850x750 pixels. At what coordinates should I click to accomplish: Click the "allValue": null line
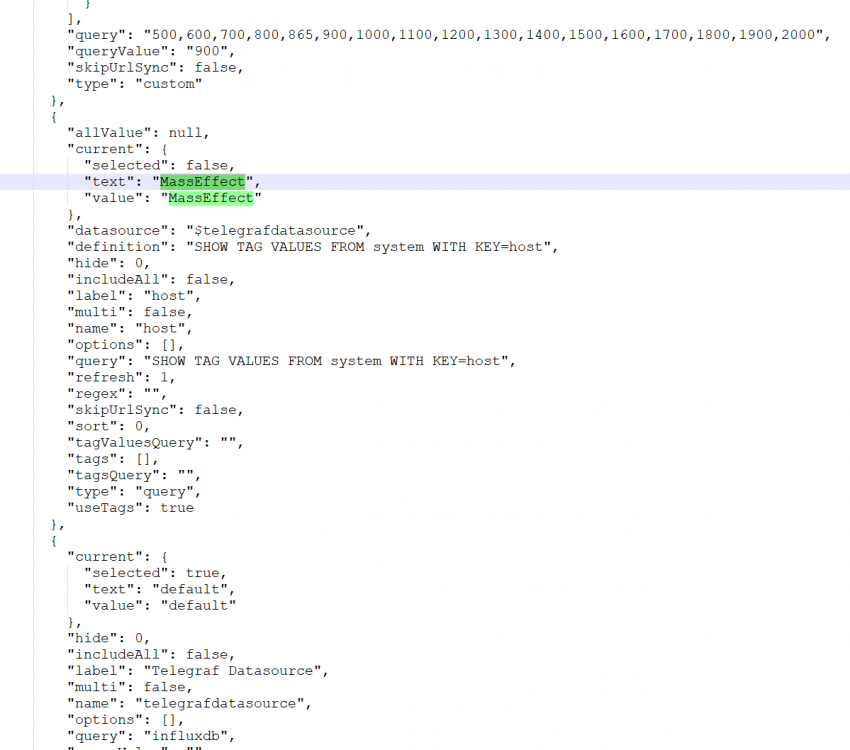click(x=138, y=133)
